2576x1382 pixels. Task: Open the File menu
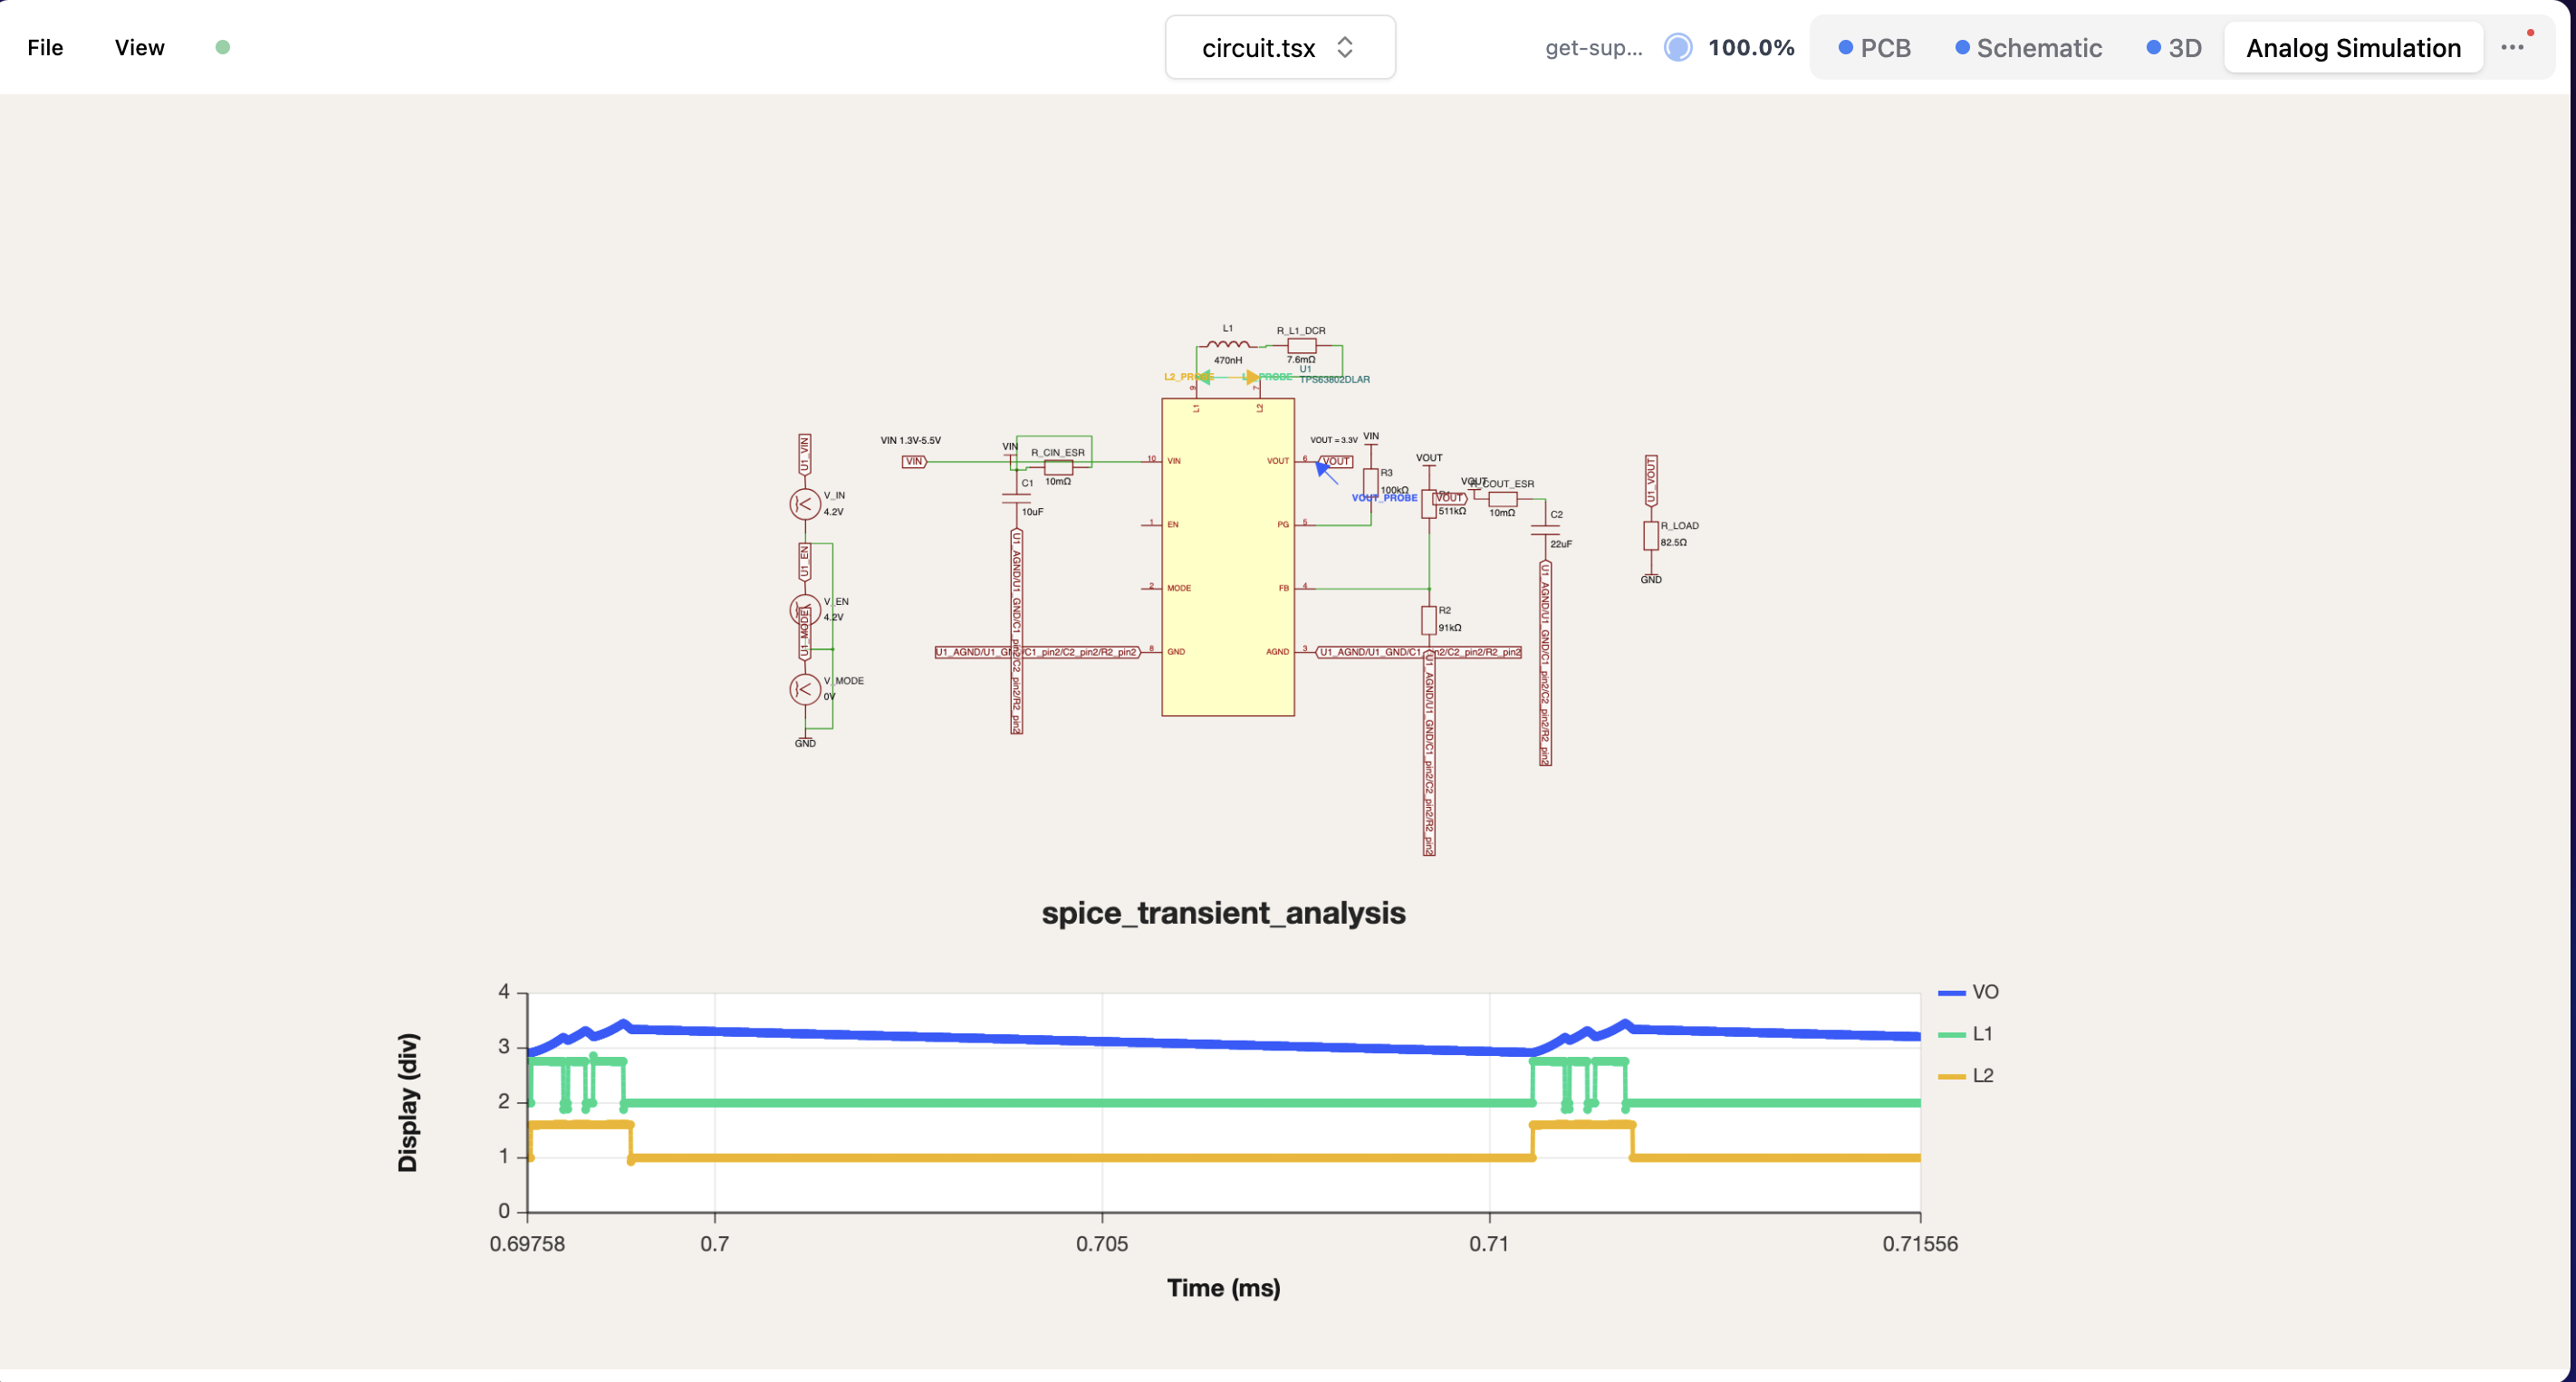45,47
